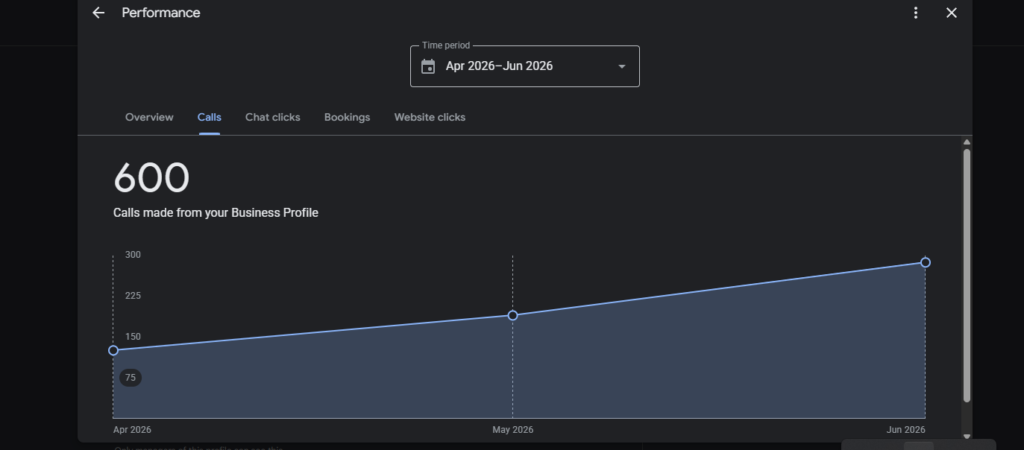1024x450 pixels.
Task: Go back with the left arrow icon
Action: [99, 13]
